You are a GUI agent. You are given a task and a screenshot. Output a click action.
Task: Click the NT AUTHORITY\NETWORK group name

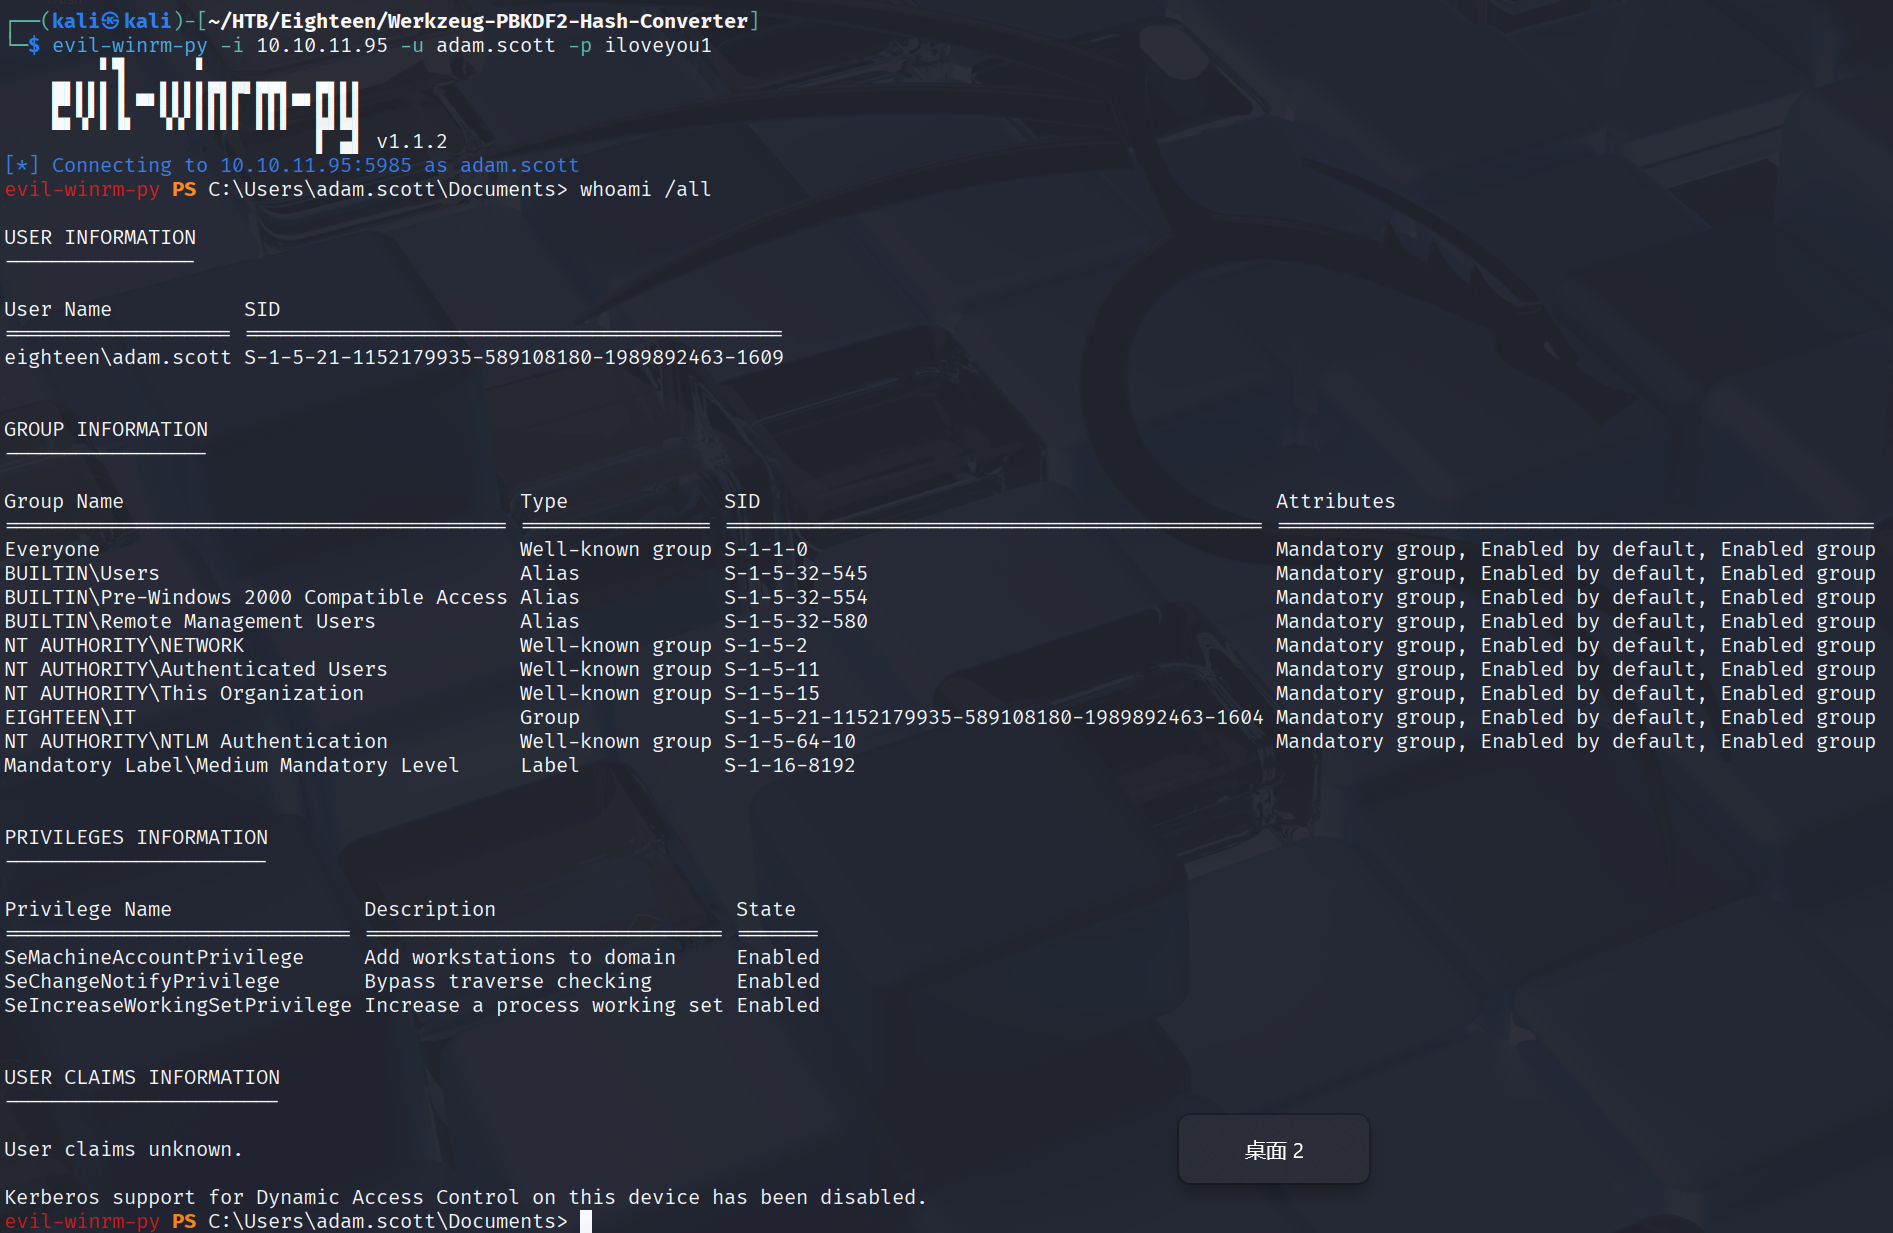pyautogui.click(x=124, y=645)
